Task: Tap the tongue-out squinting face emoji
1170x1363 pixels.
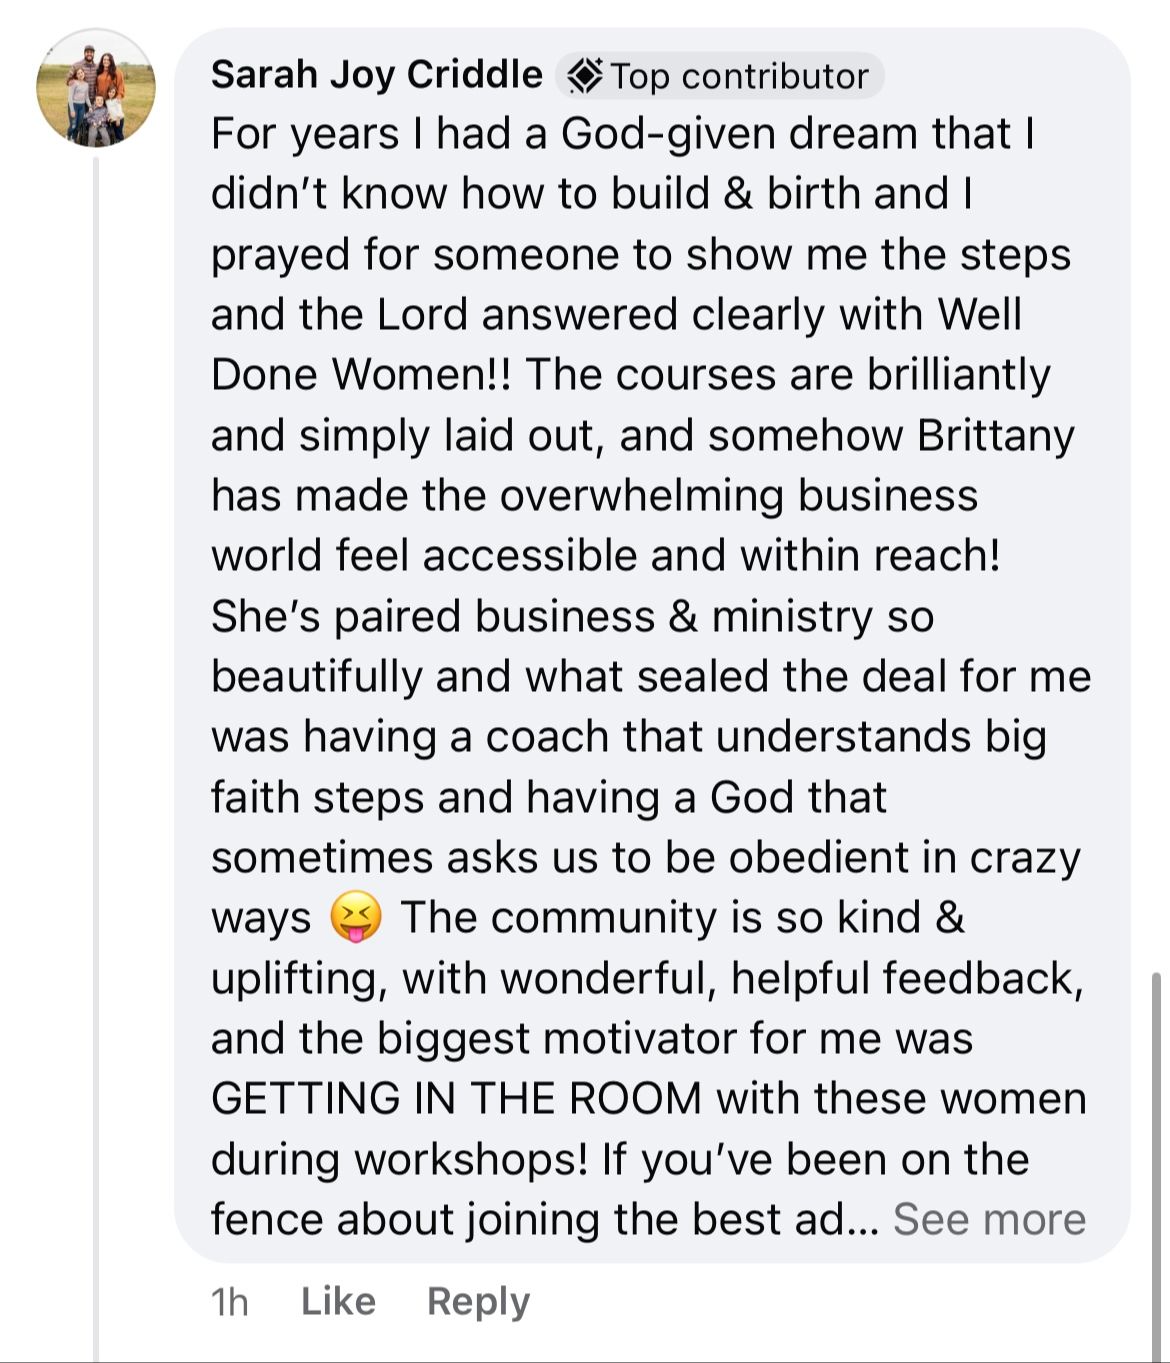Action: (x=356, y=917)
